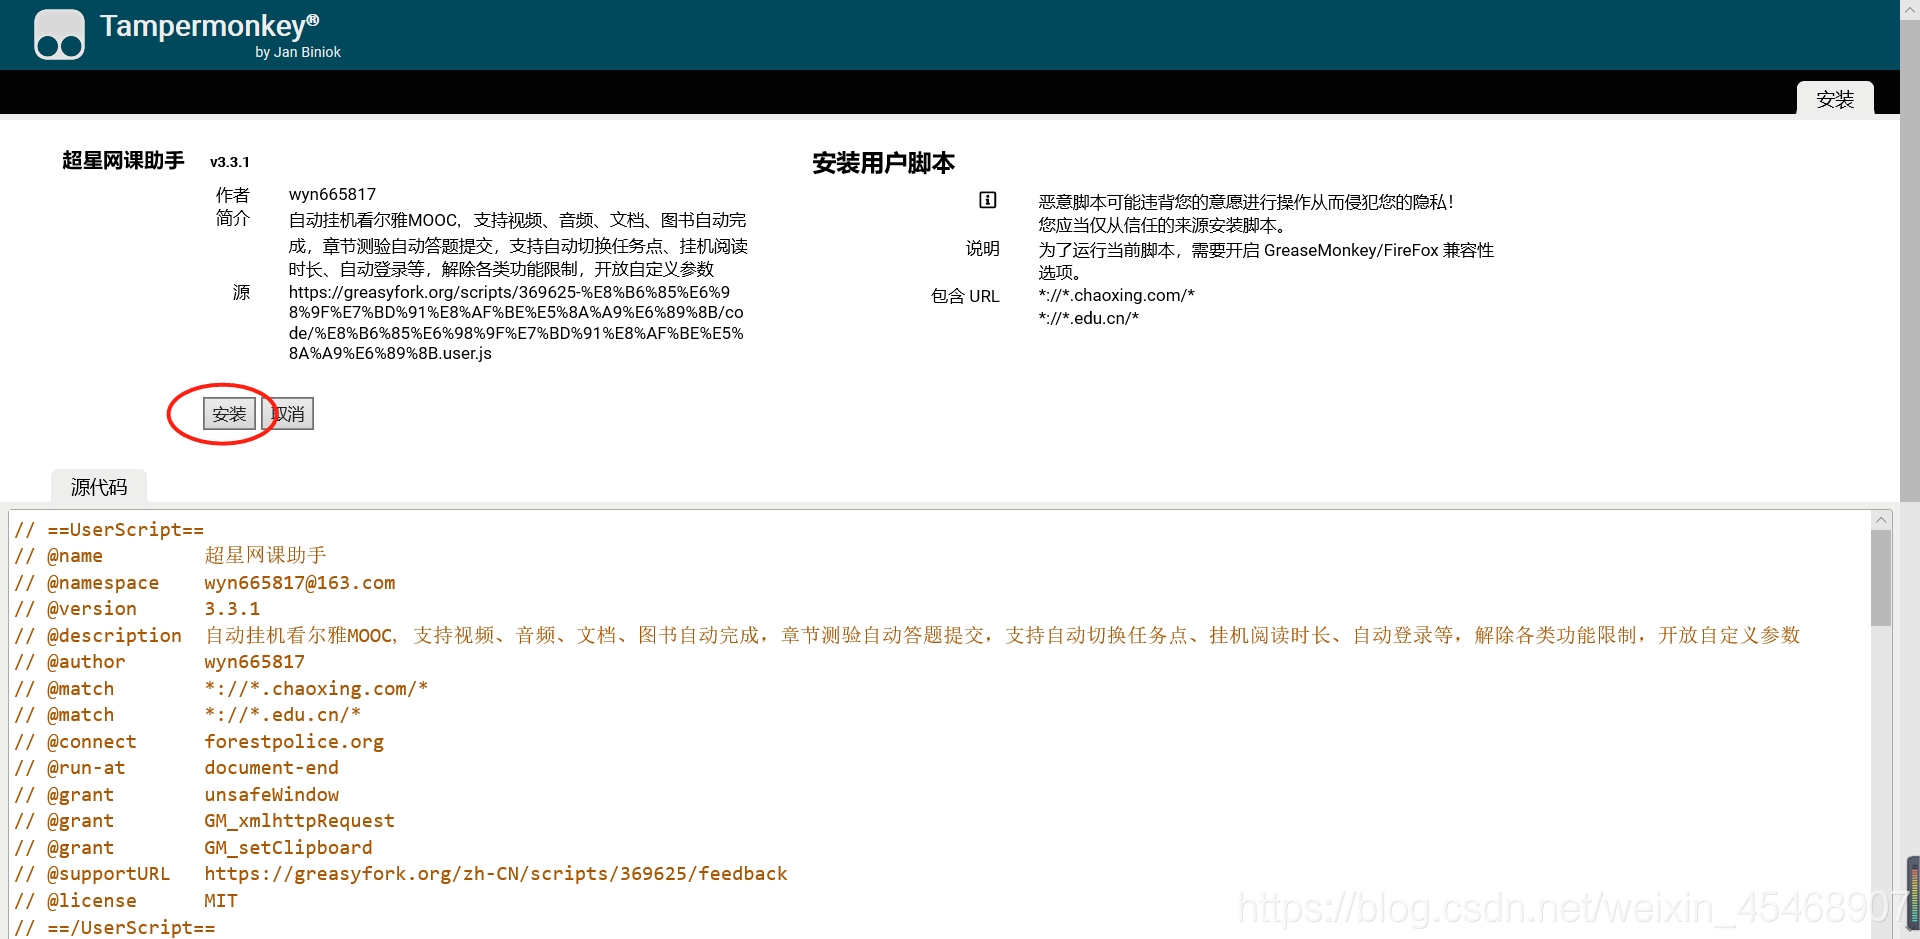Image resolution: width=1920 pixels, height=939 pixels.
Task: Click the @match *://*.chaoxing.com/* code line
Action: [221, 689]
